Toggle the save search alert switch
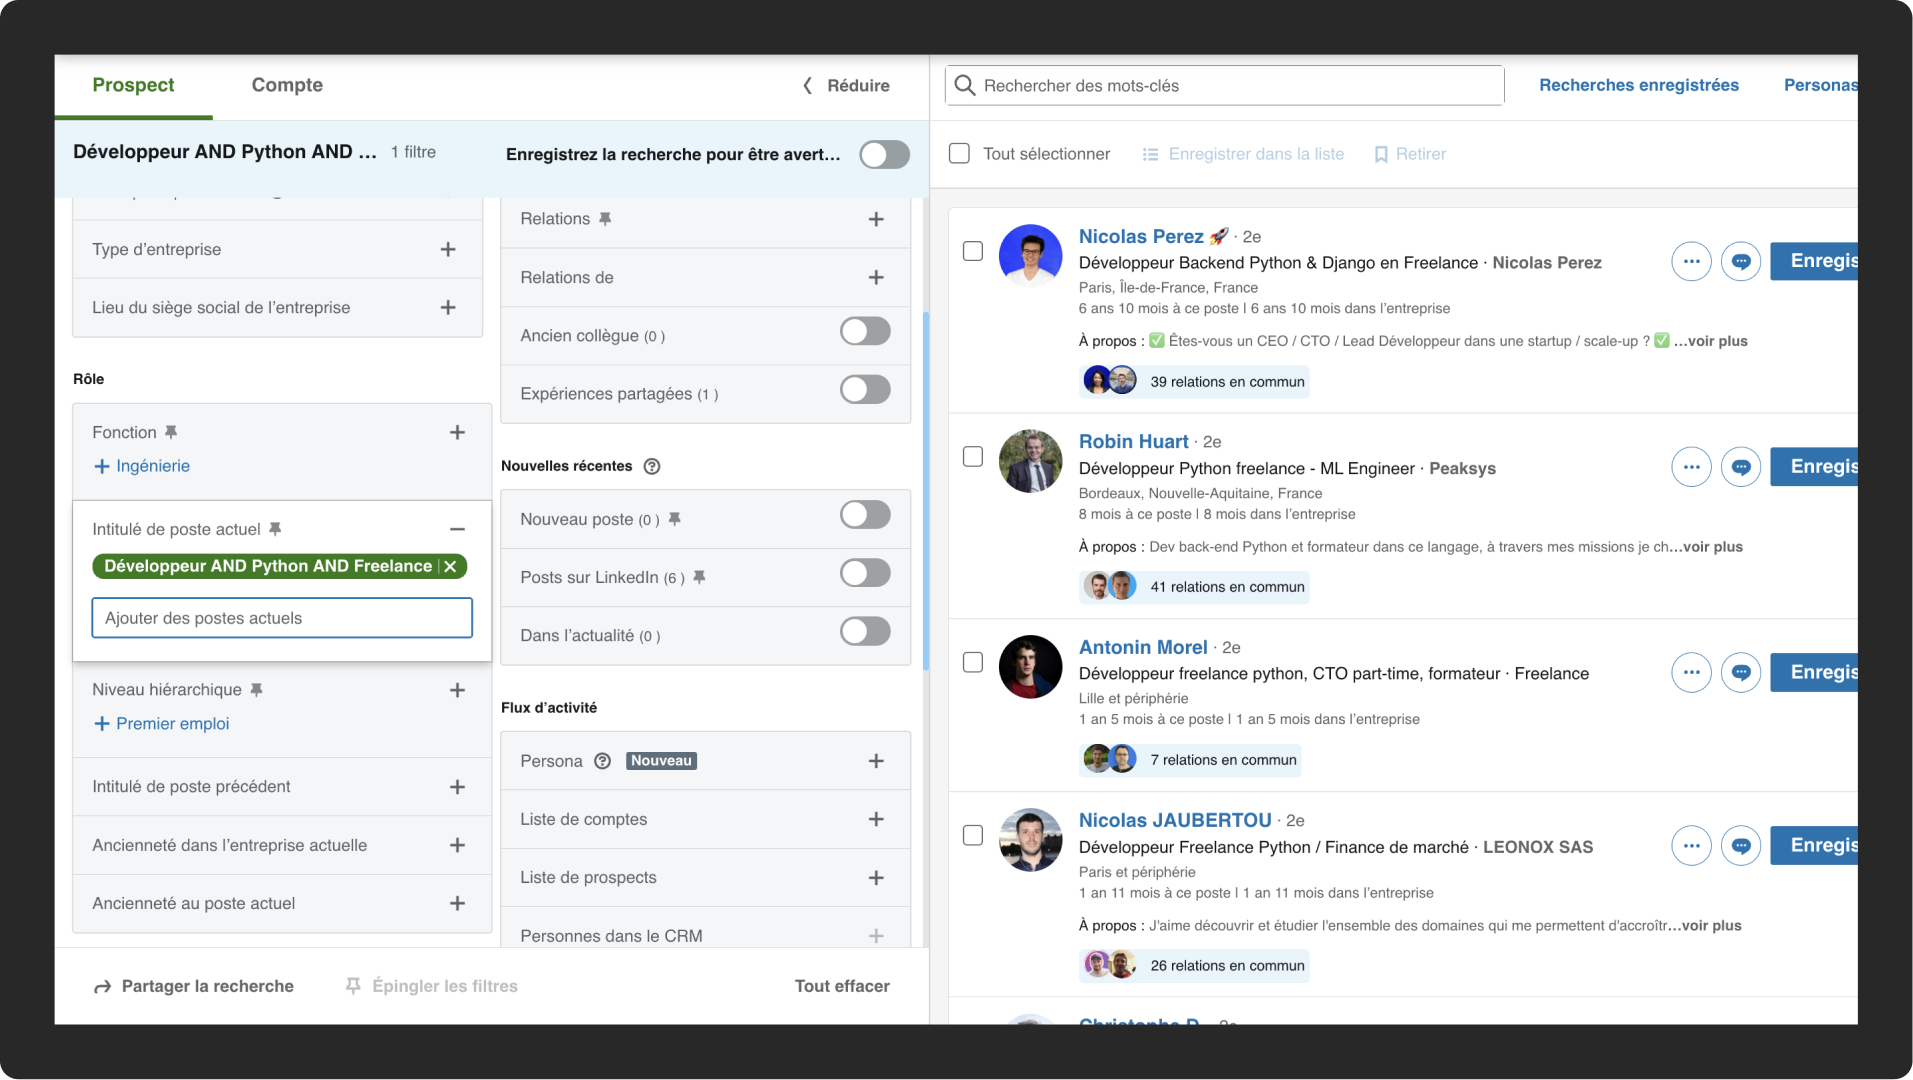The image size is (1913, 1080). pos(885,155)
